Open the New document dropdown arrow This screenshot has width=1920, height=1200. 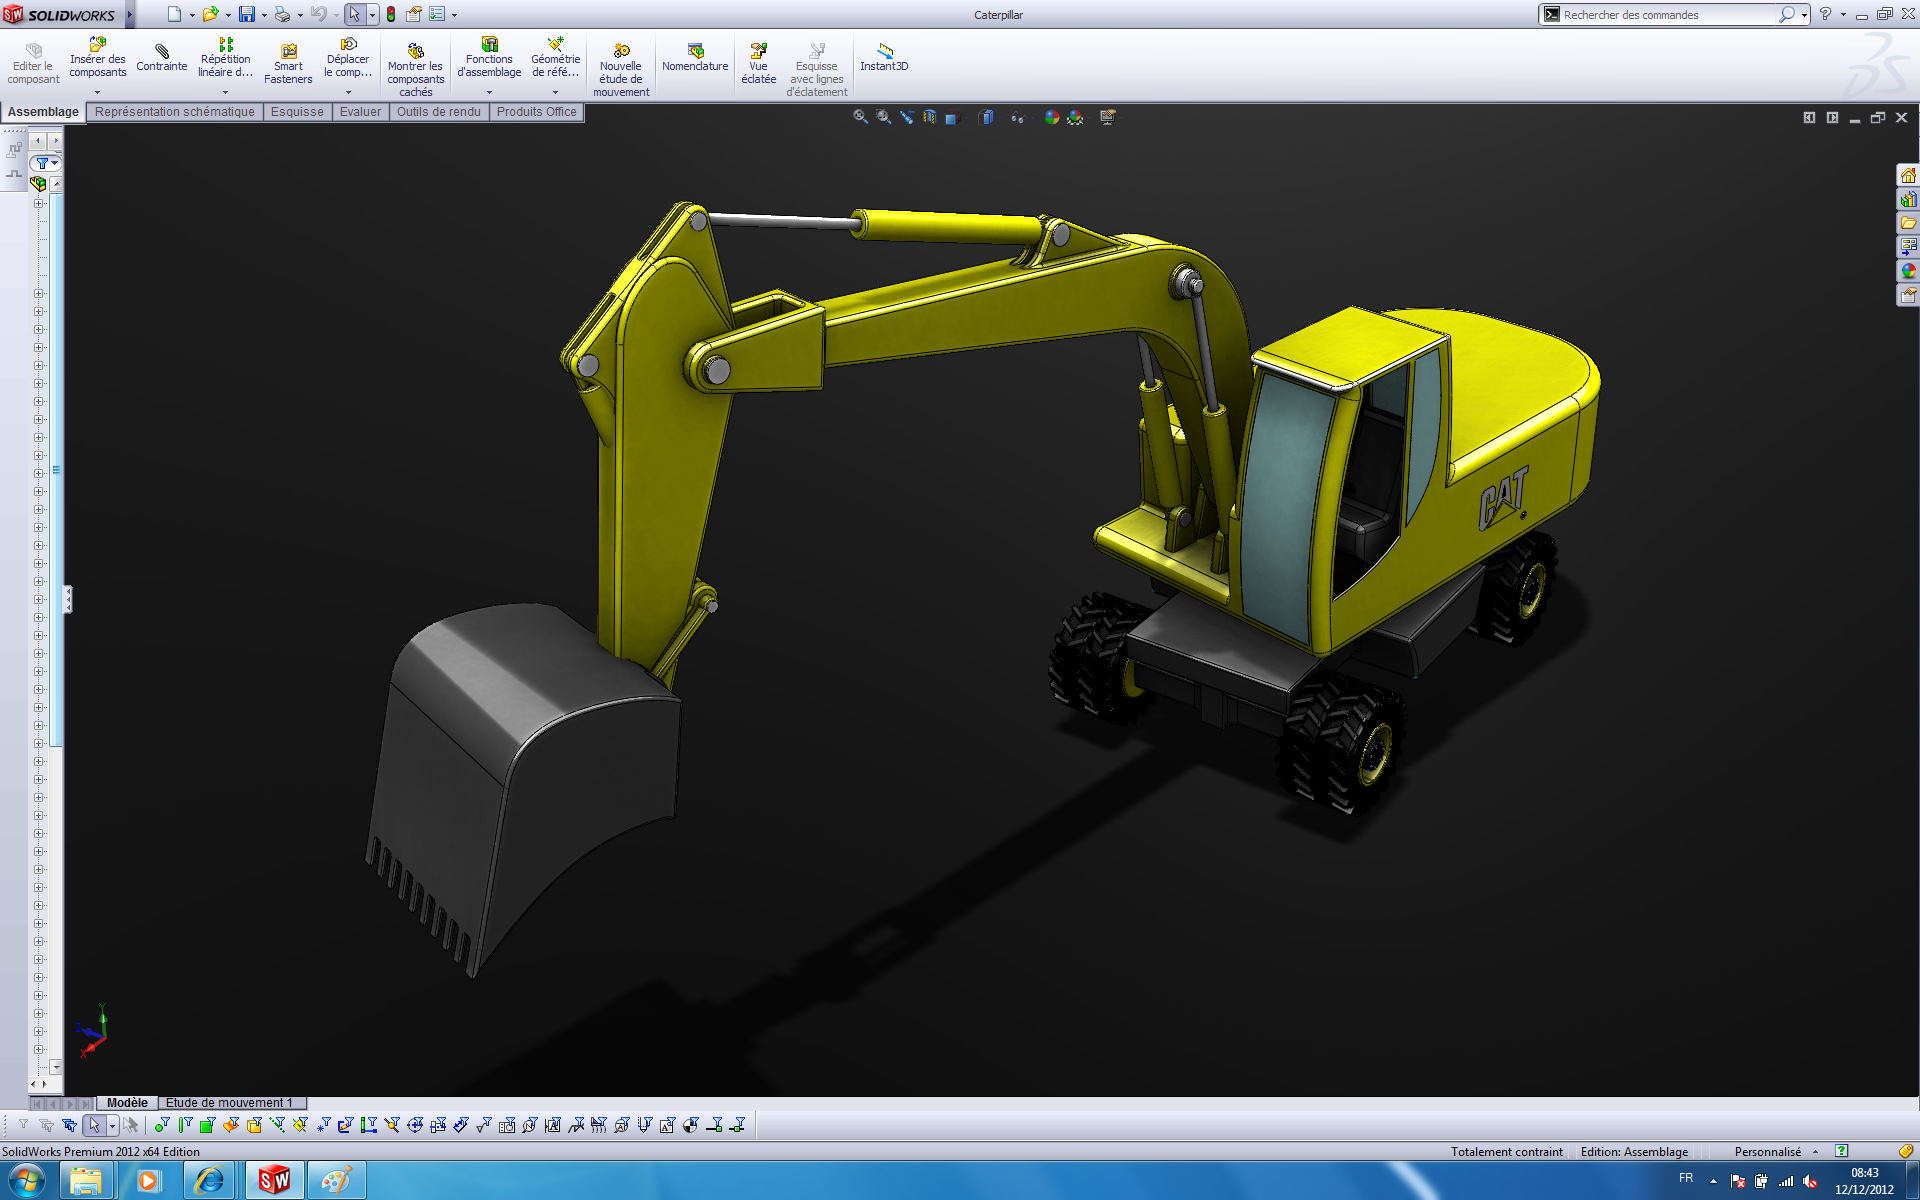(x=192, y=15)
